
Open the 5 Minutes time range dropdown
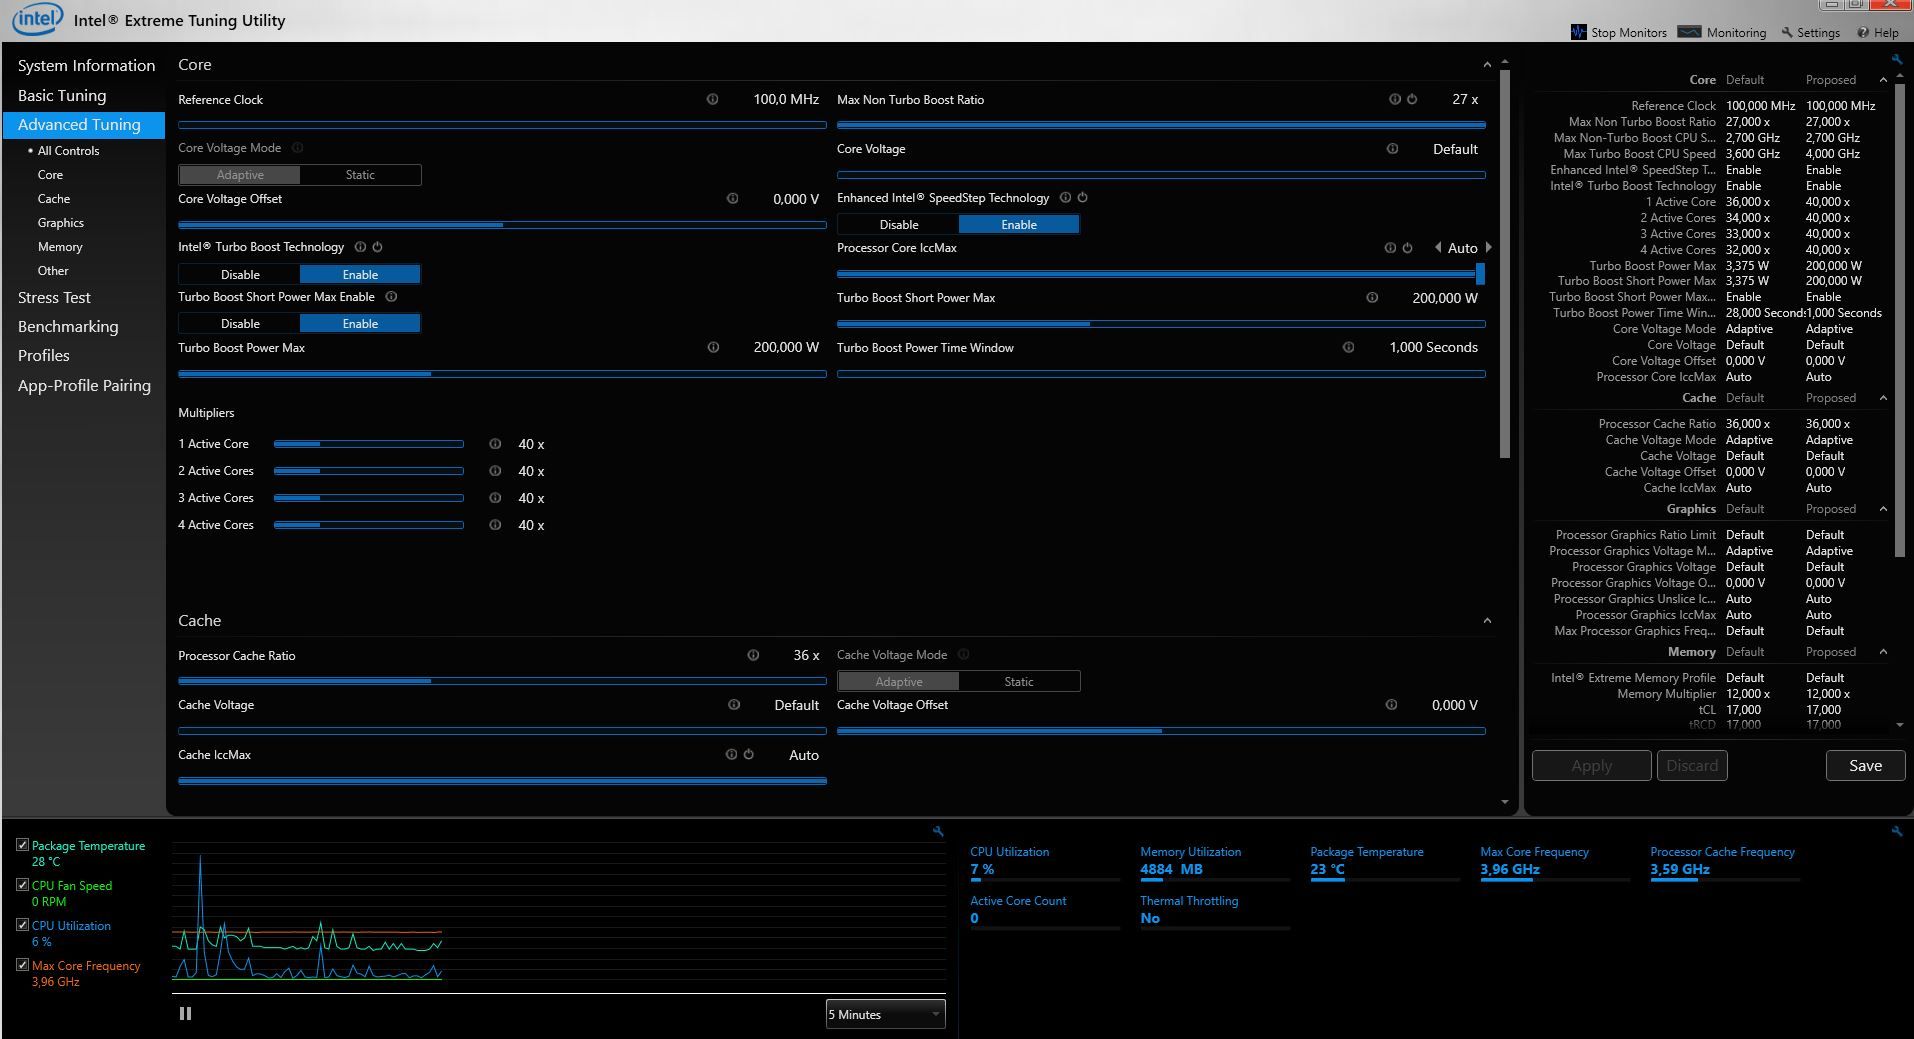(x=885, y=1014)
